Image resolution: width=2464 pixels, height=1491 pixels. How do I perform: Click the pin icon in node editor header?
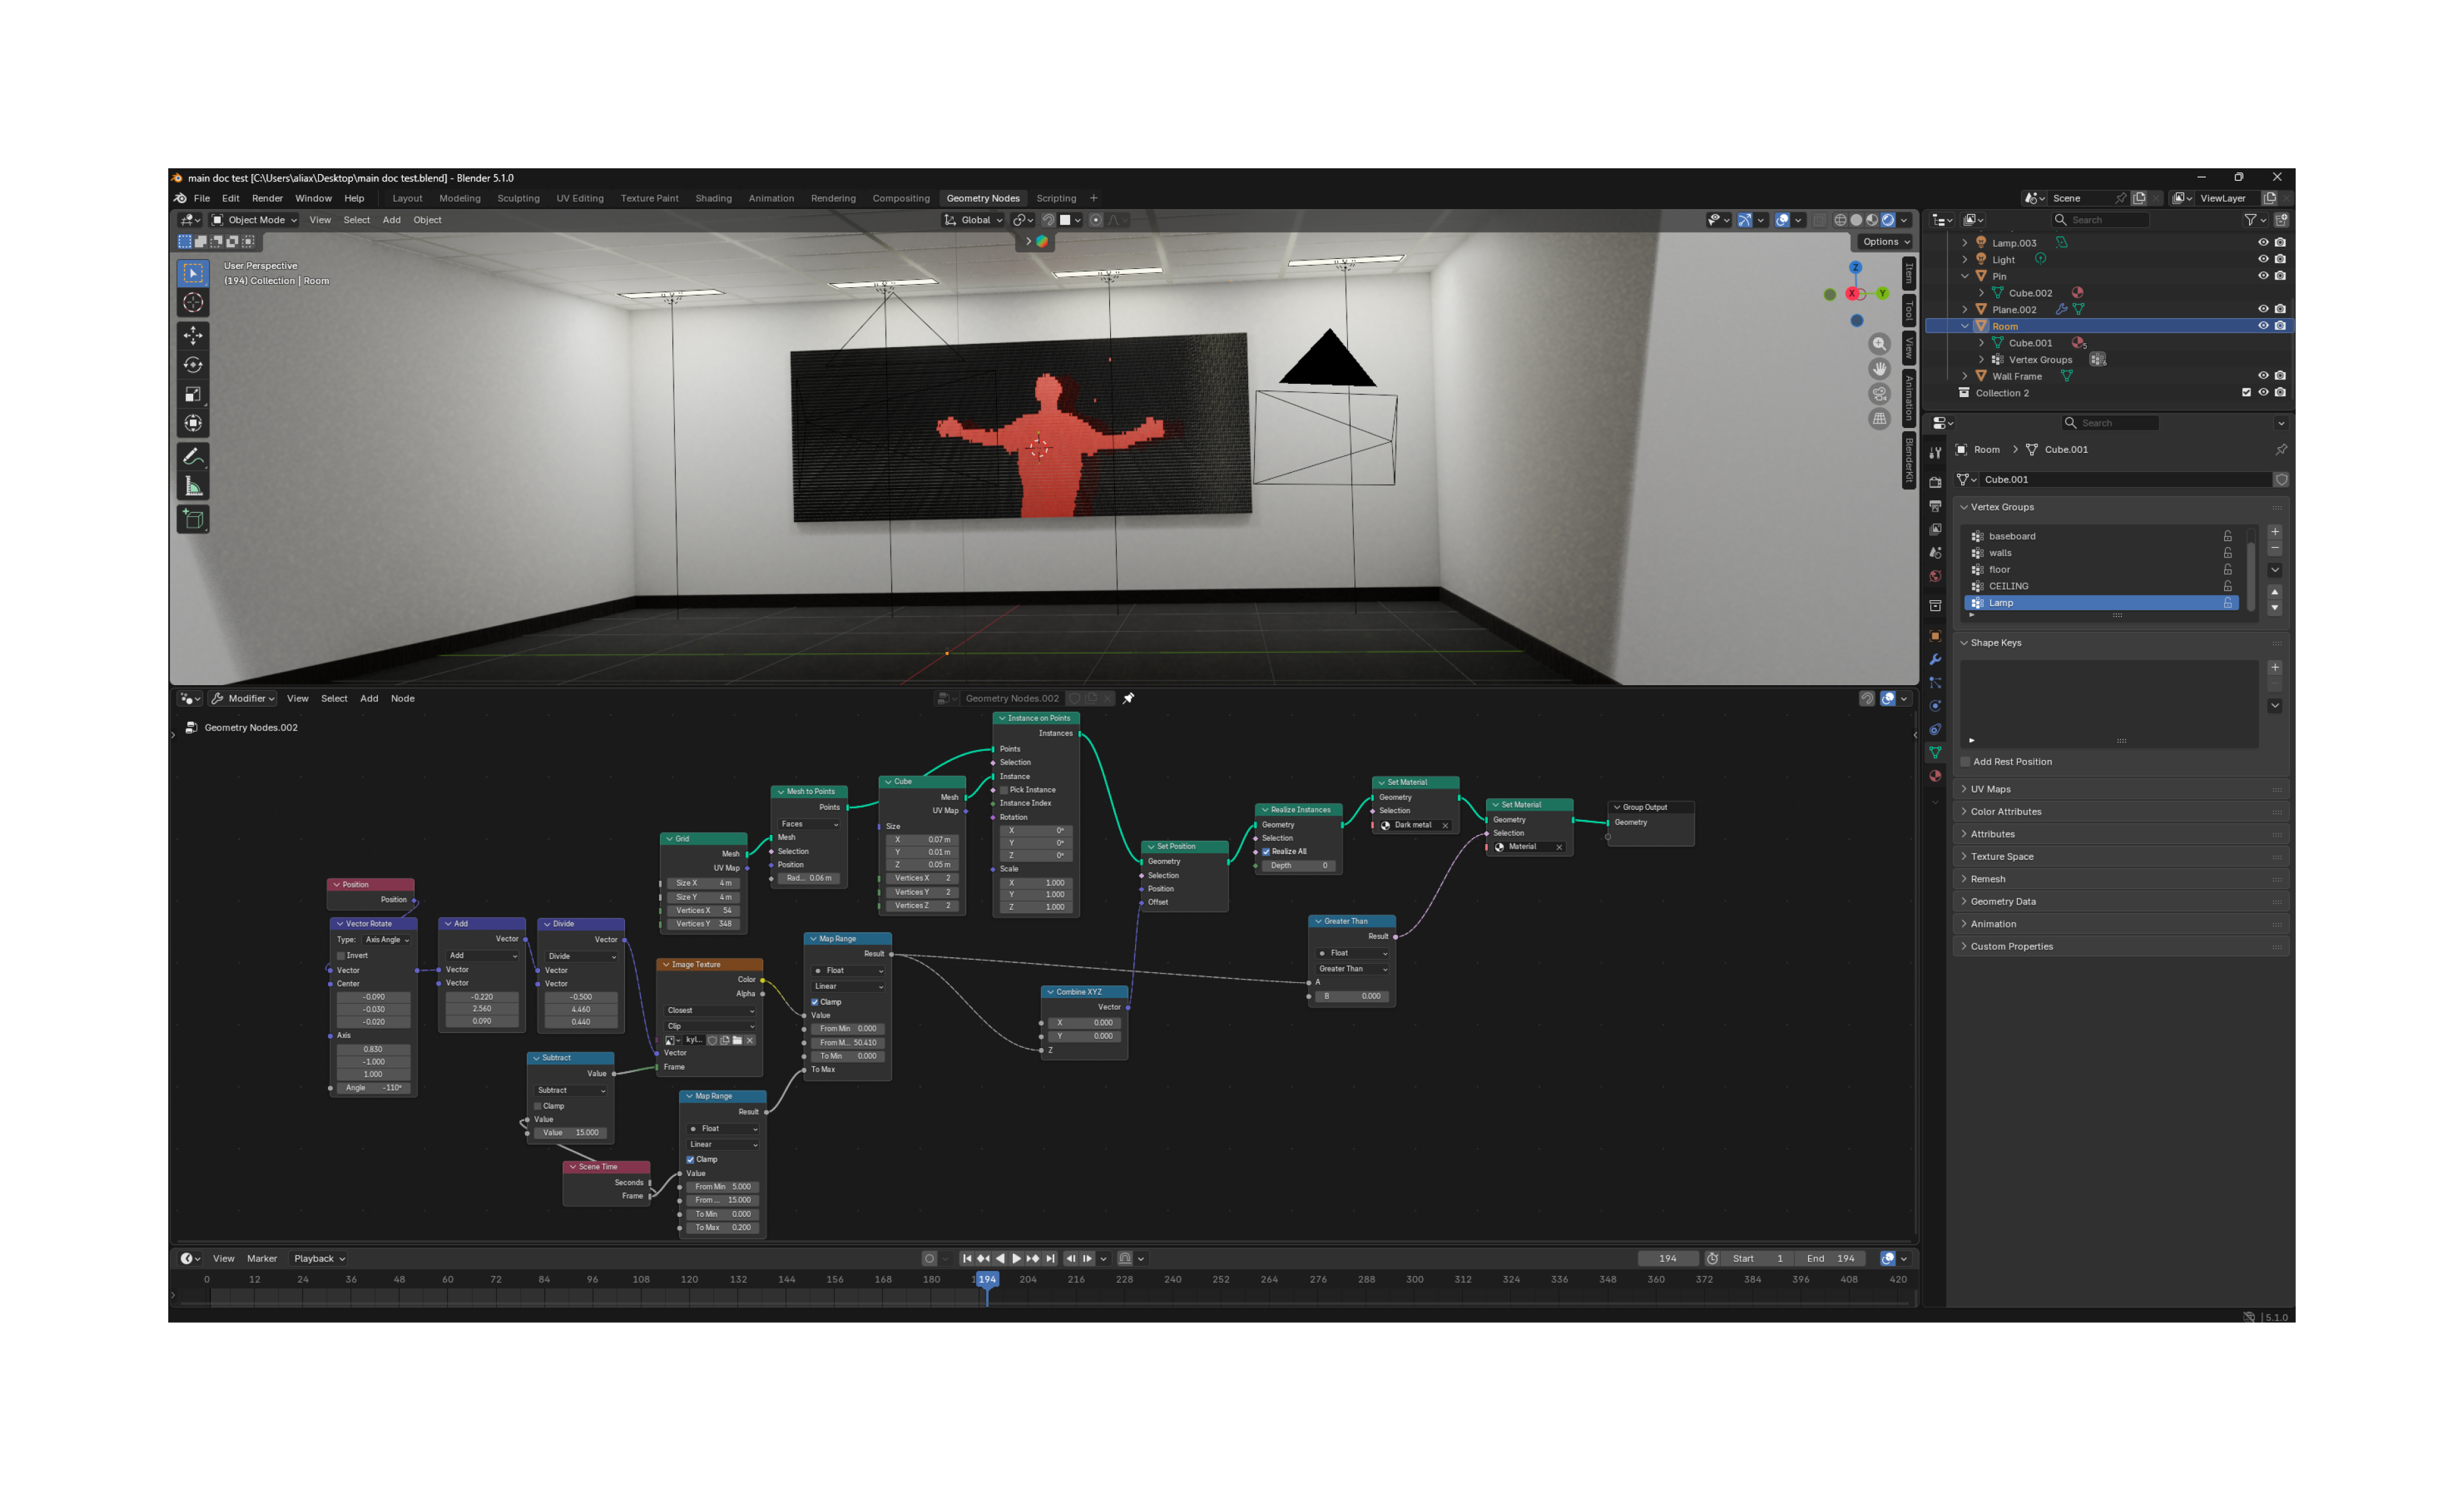pyautogui.click(x=1128, y=699)
